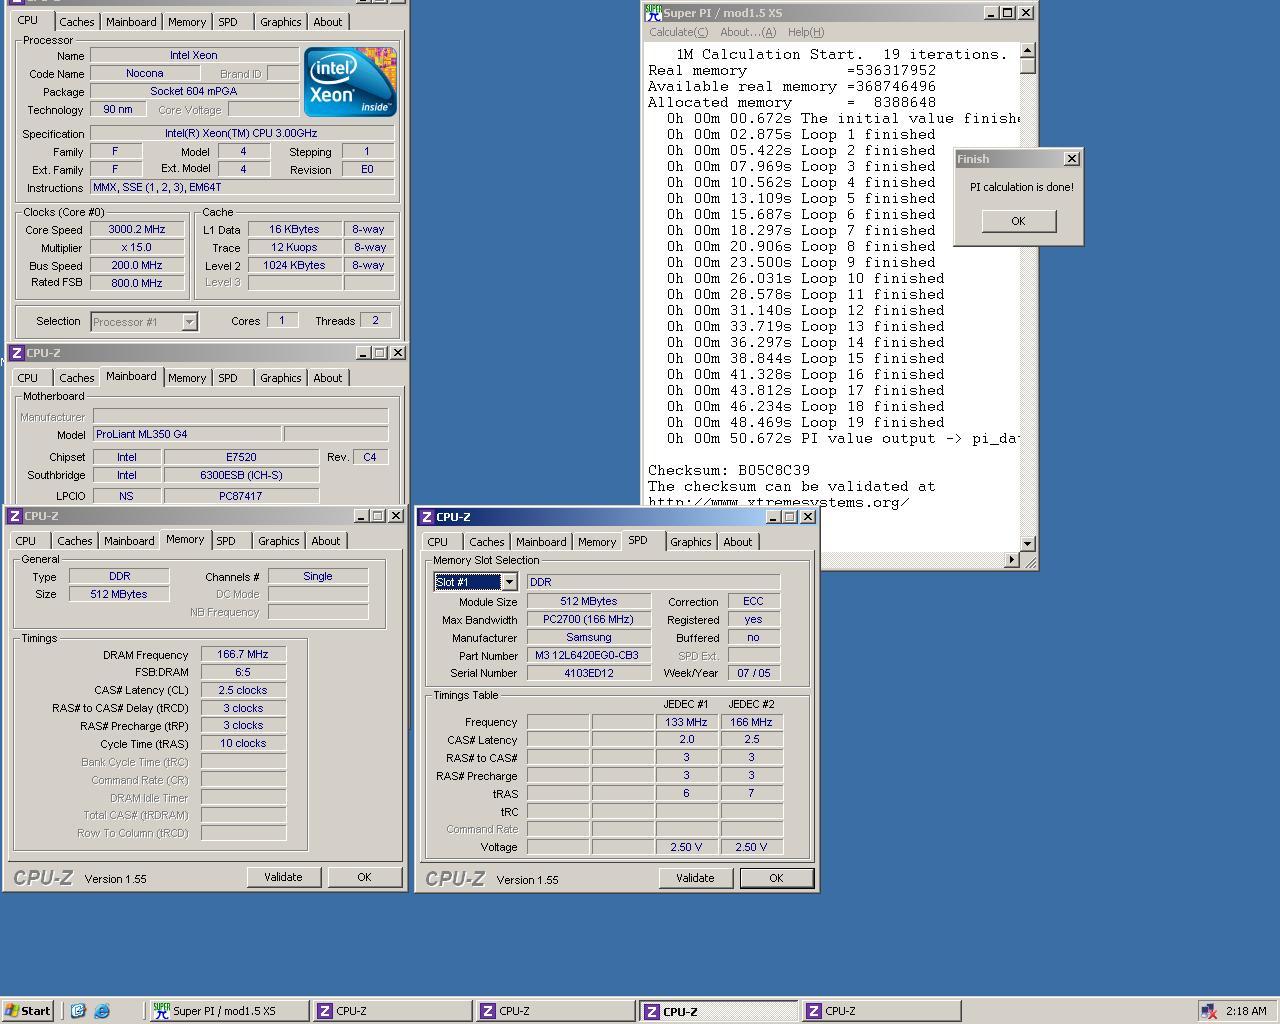1280x1024 pixels.
Task: Open the Calculate menu in Super PI
Action: (x=678, y=32)
